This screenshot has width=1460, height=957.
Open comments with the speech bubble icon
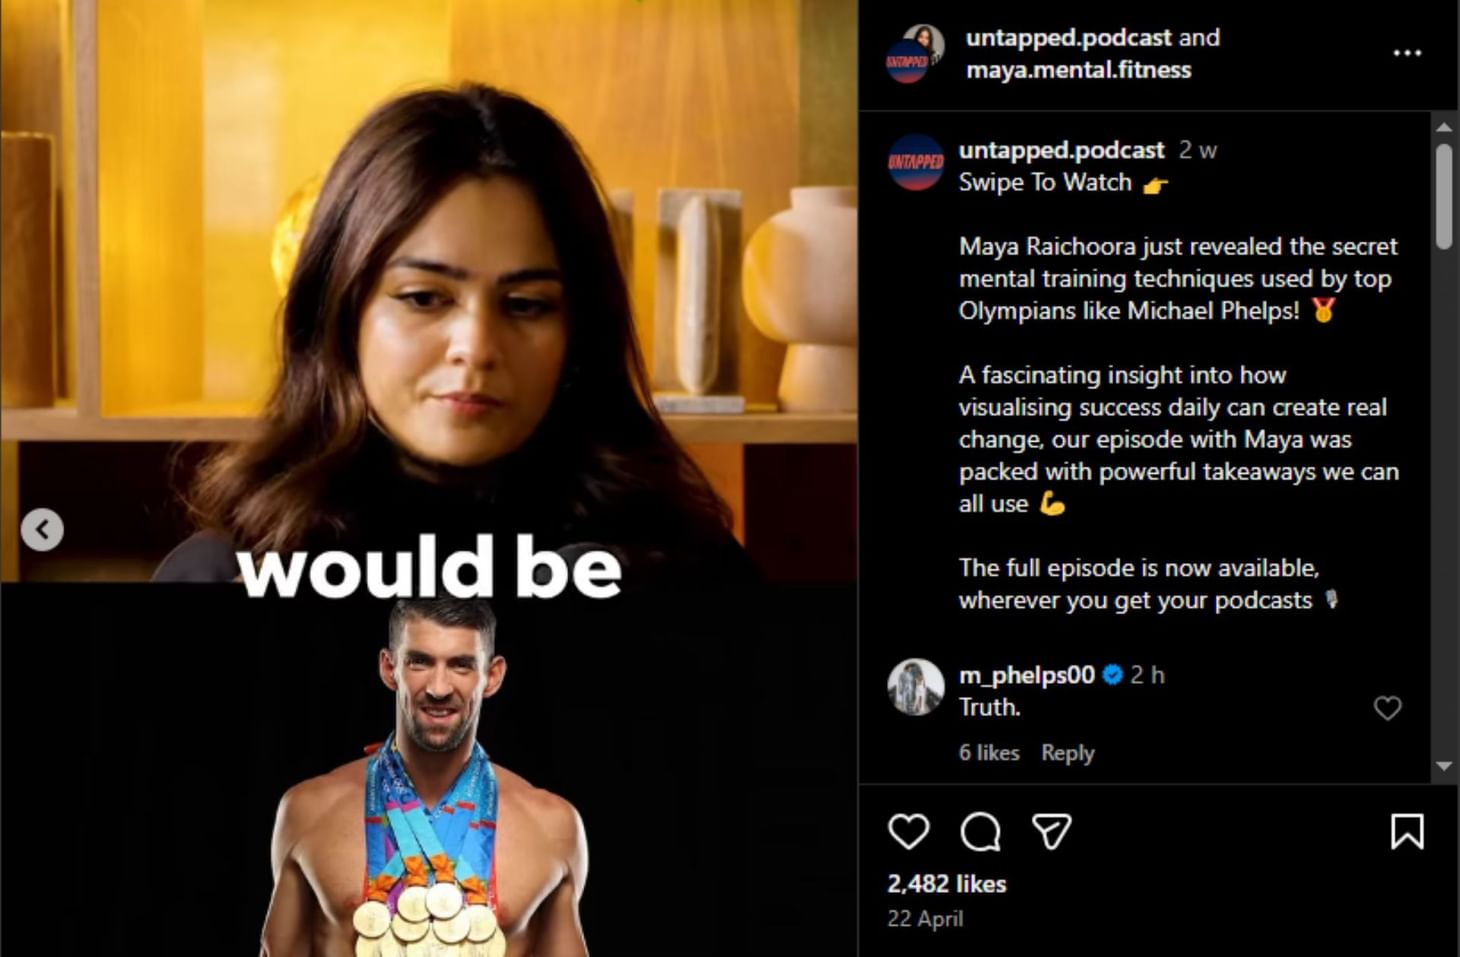coord(980,831)
